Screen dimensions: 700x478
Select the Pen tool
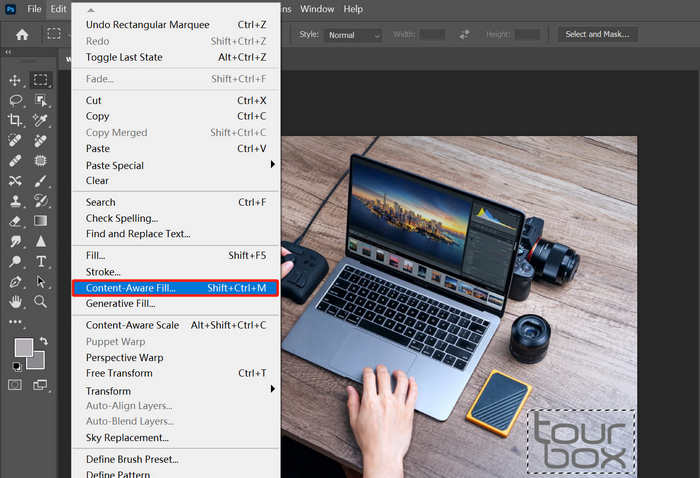tap(15, 282)
